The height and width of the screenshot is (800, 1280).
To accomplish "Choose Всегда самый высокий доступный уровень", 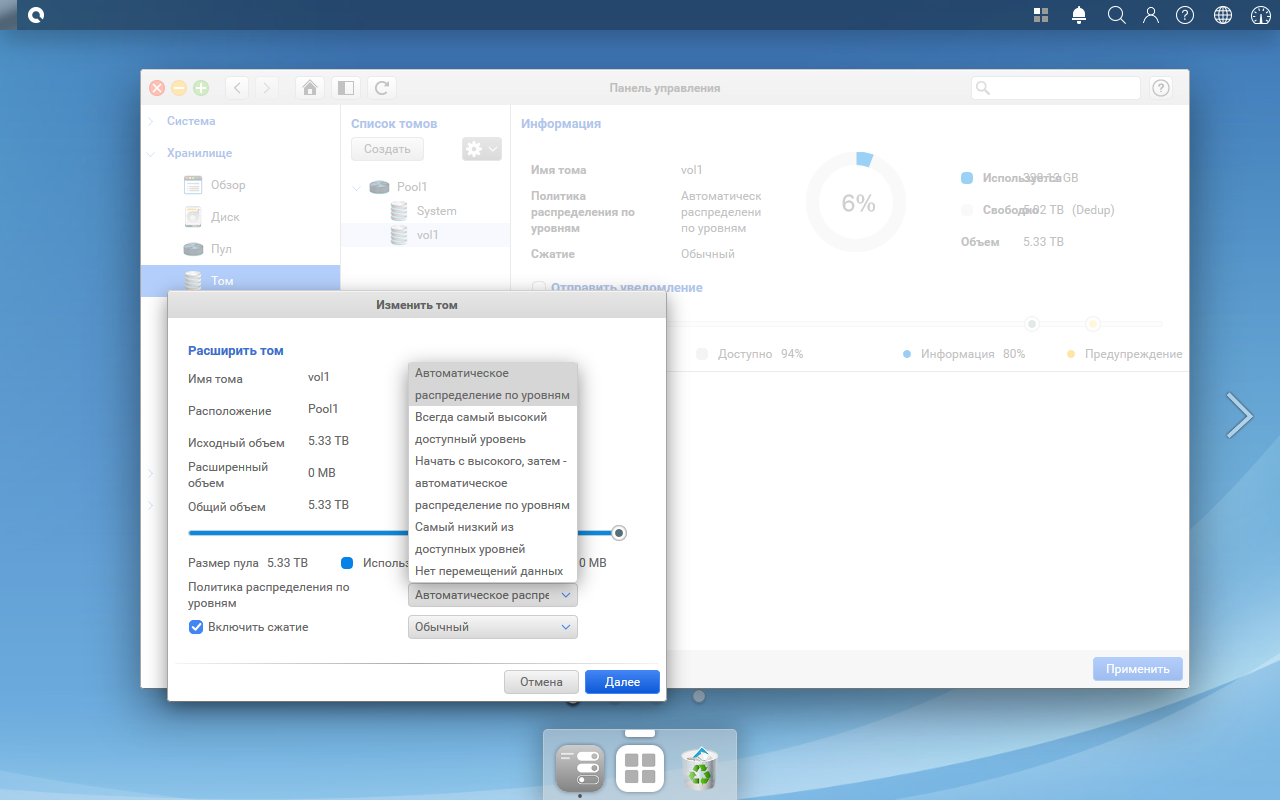I will [x=493, y=428].
